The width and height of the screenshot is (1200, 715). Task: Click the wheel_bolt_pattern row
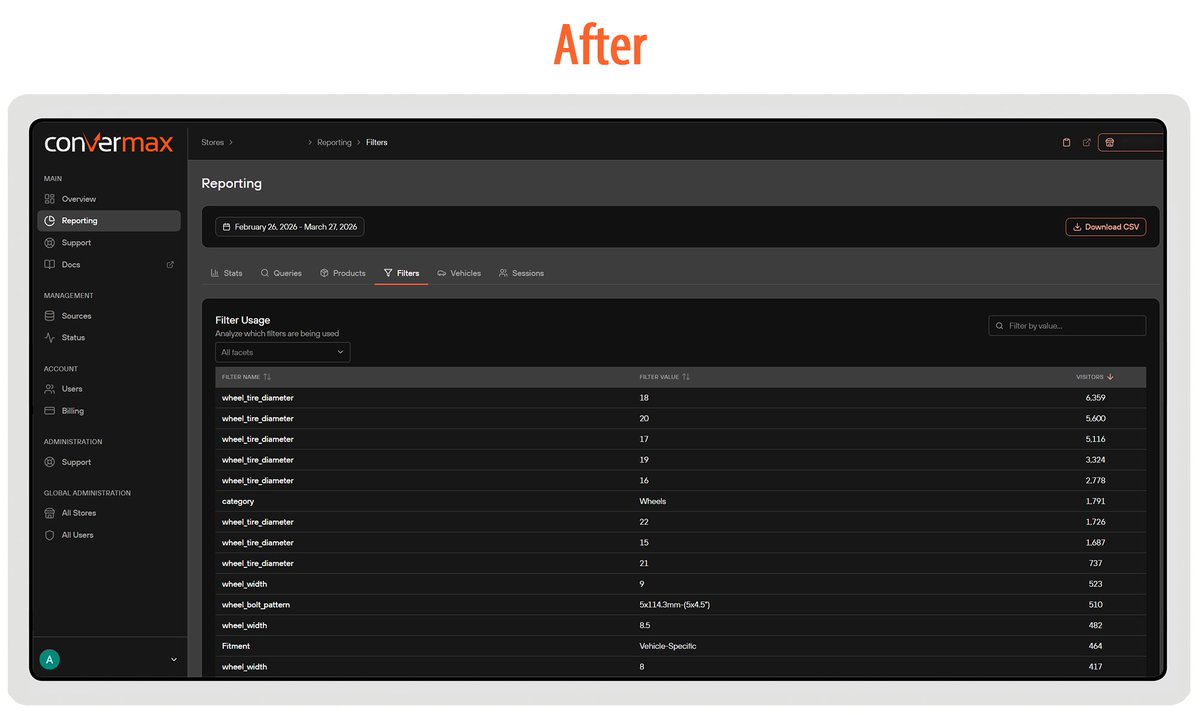pos(680,605)
